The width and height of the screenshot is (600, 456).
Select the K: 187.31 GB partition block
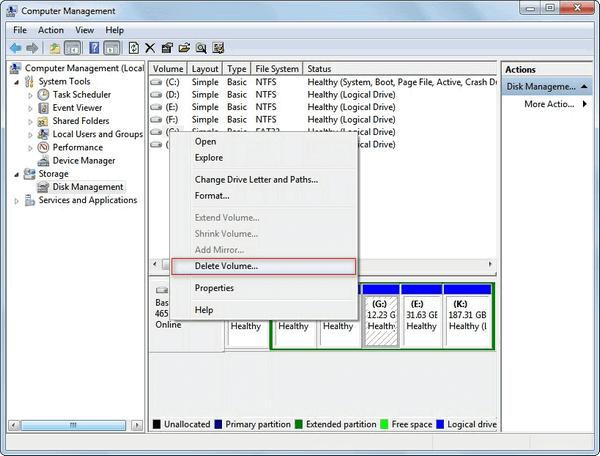pyautogui.click(x=467, y=316)
